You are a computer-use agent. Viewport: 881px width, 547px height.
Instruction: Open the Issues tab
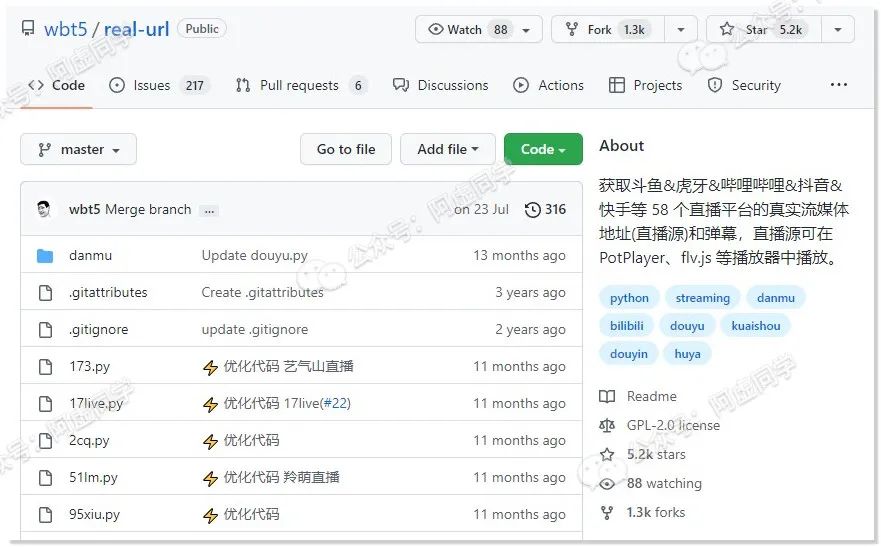pyautogui.click(x=159, y=85)
